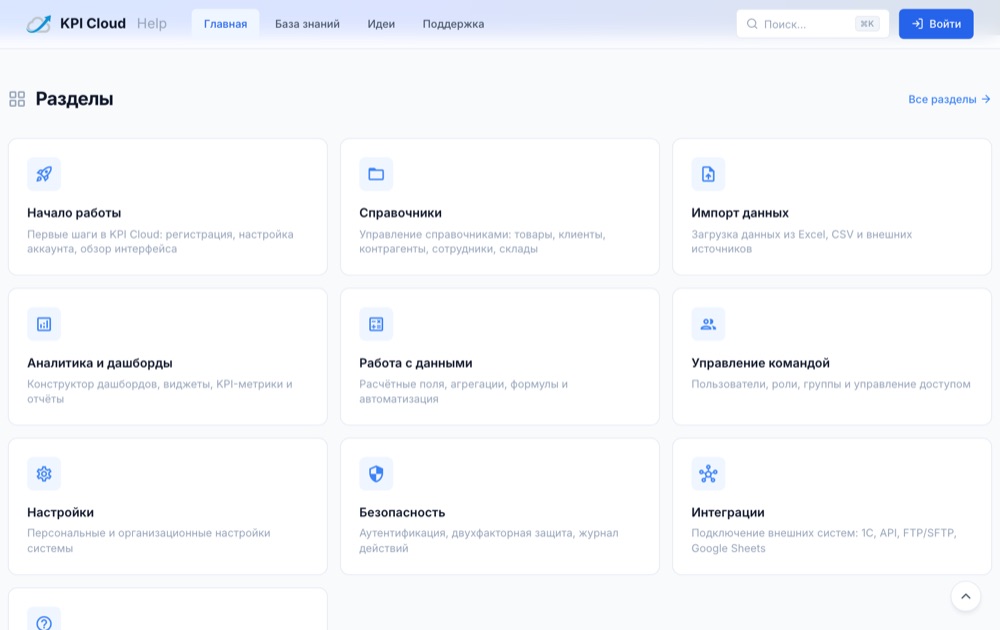Click the users icon for Управление командой
Image resolution: width=1000 pixels, height=630 pixels.
(709, 324)
